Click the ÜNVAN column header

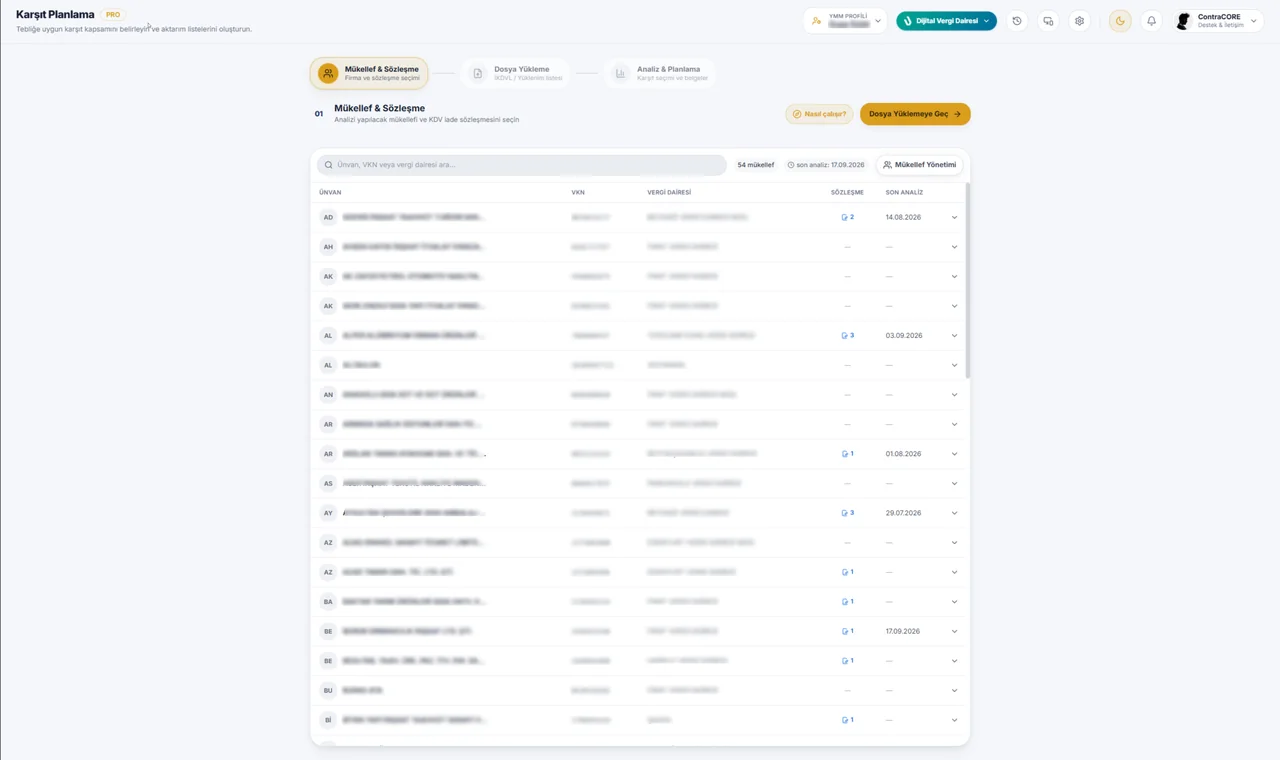pyautogui.click(x=330, y=192)
